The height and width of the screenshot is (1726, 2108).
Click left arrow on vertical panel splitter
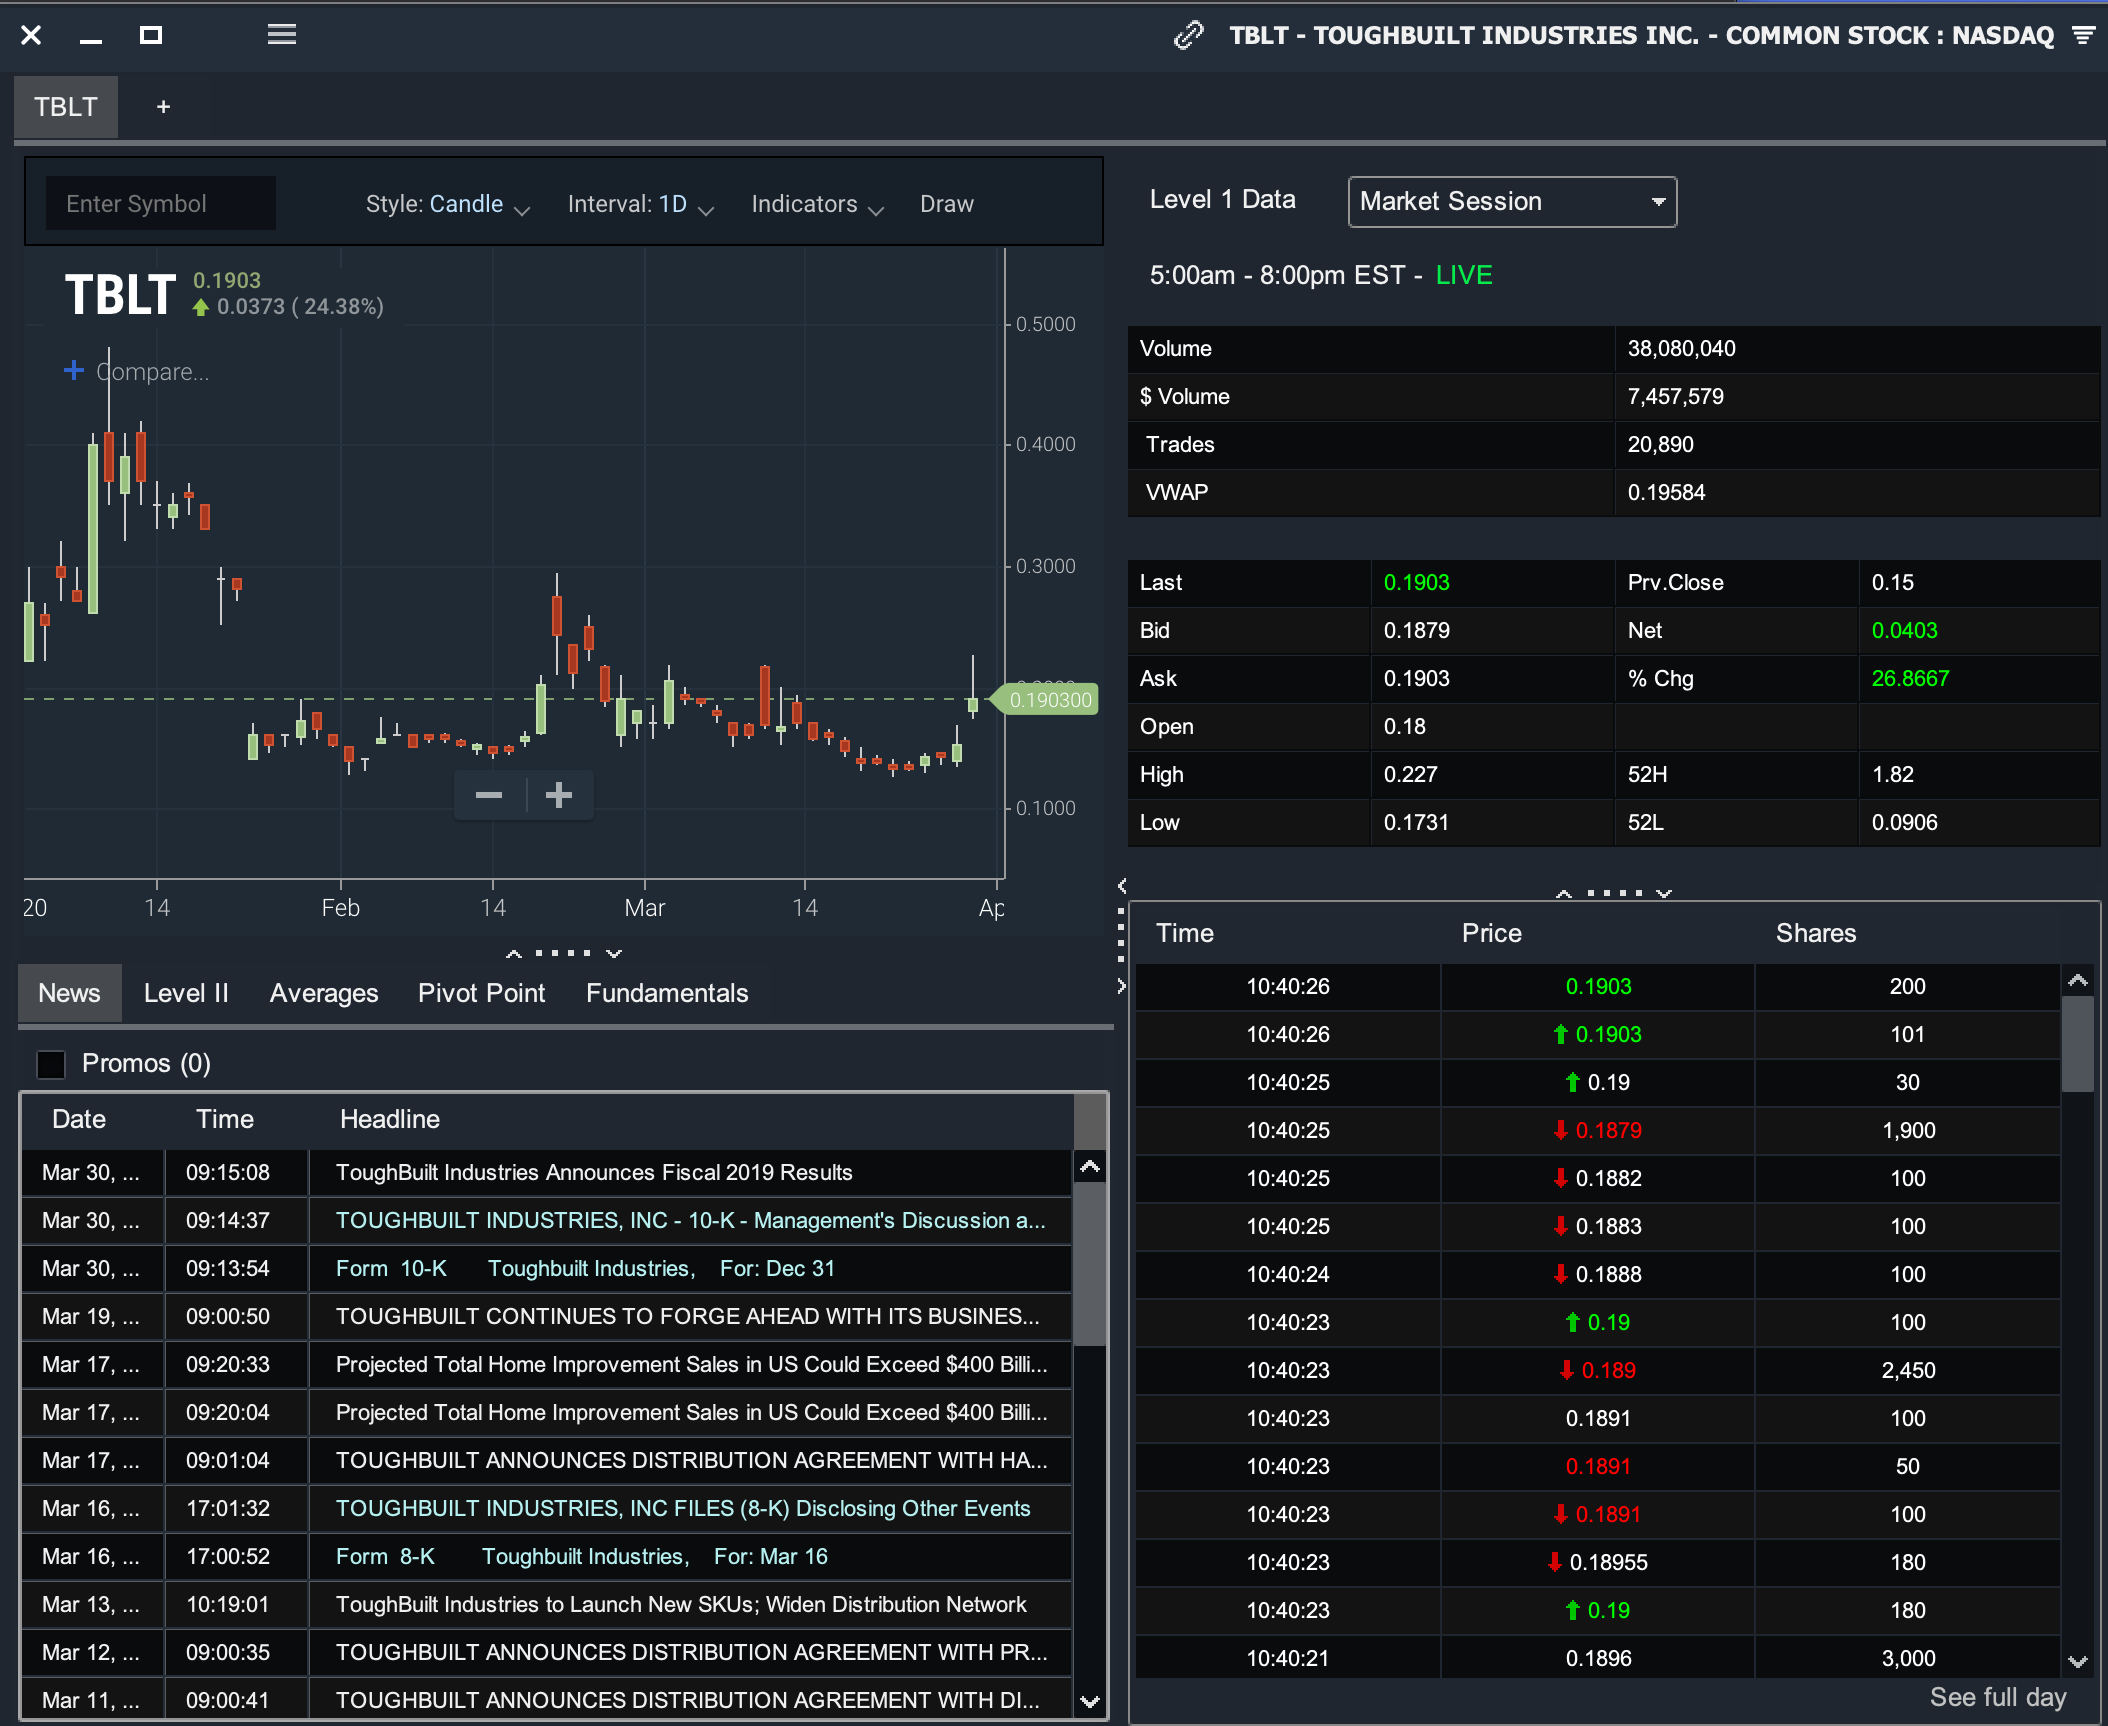click(x=1122, y=886)
